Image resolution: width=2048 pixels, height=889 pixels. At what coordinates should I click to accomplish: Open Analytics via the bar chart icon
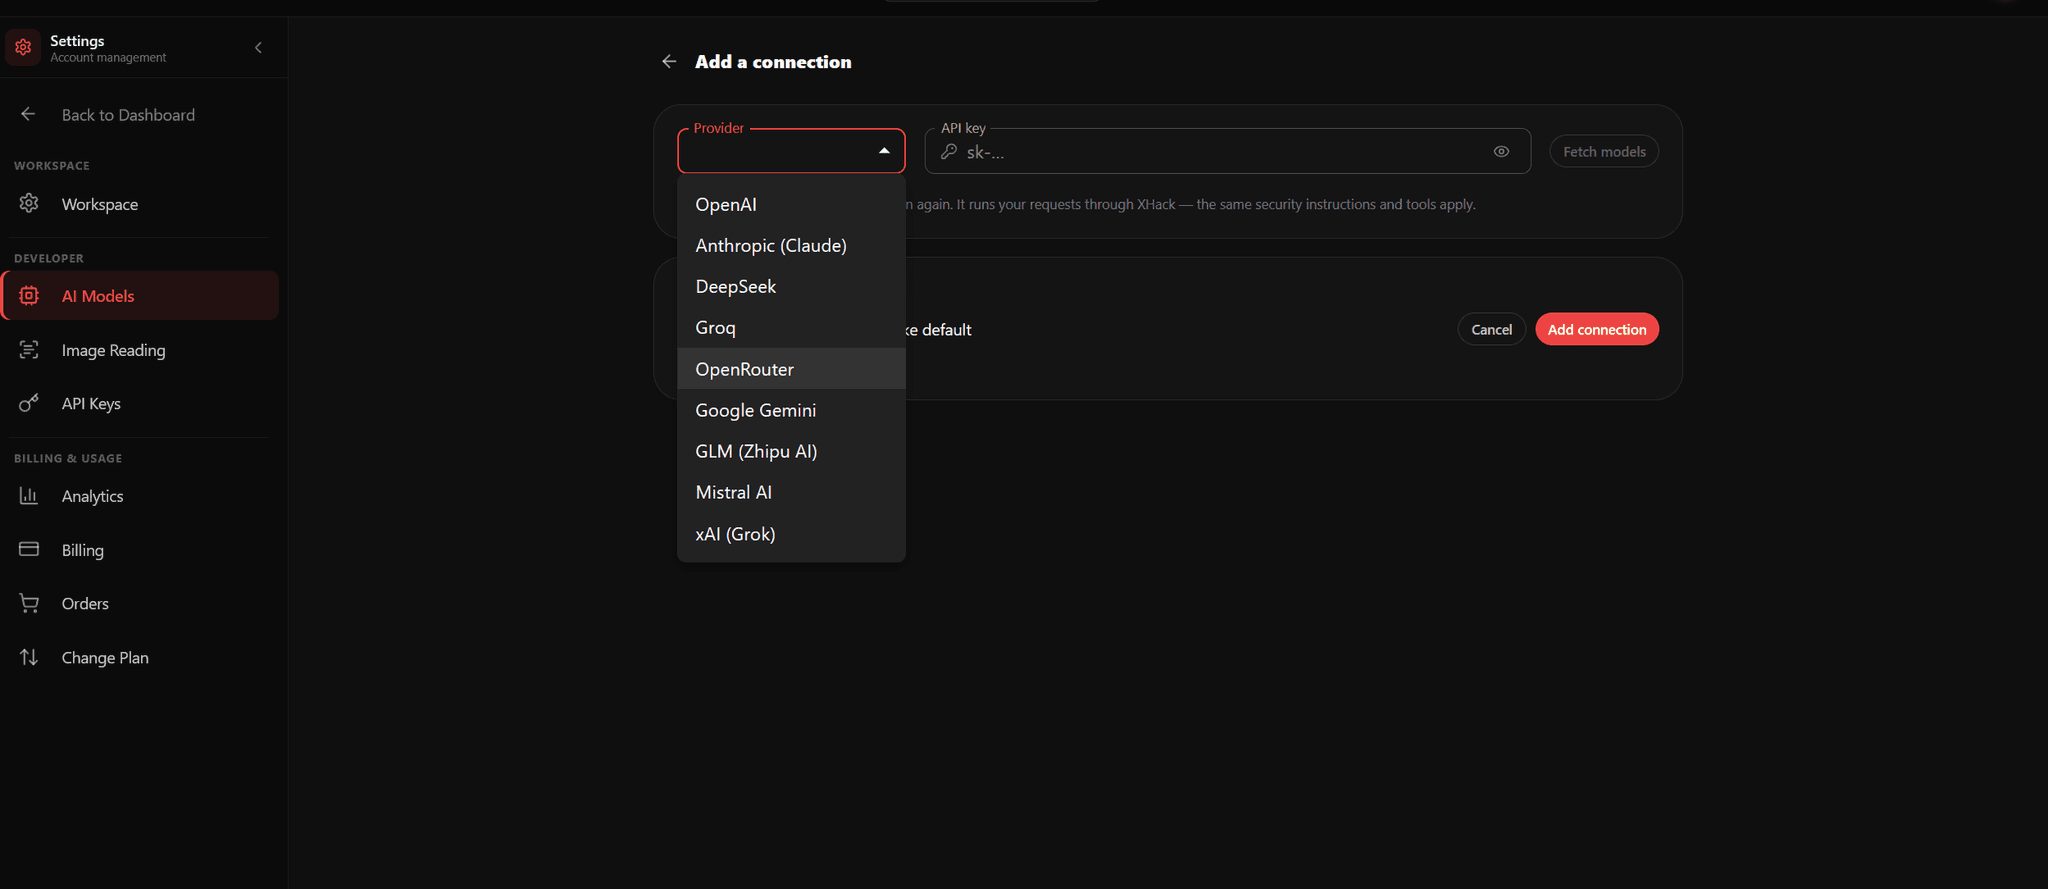tap(29, 496)
